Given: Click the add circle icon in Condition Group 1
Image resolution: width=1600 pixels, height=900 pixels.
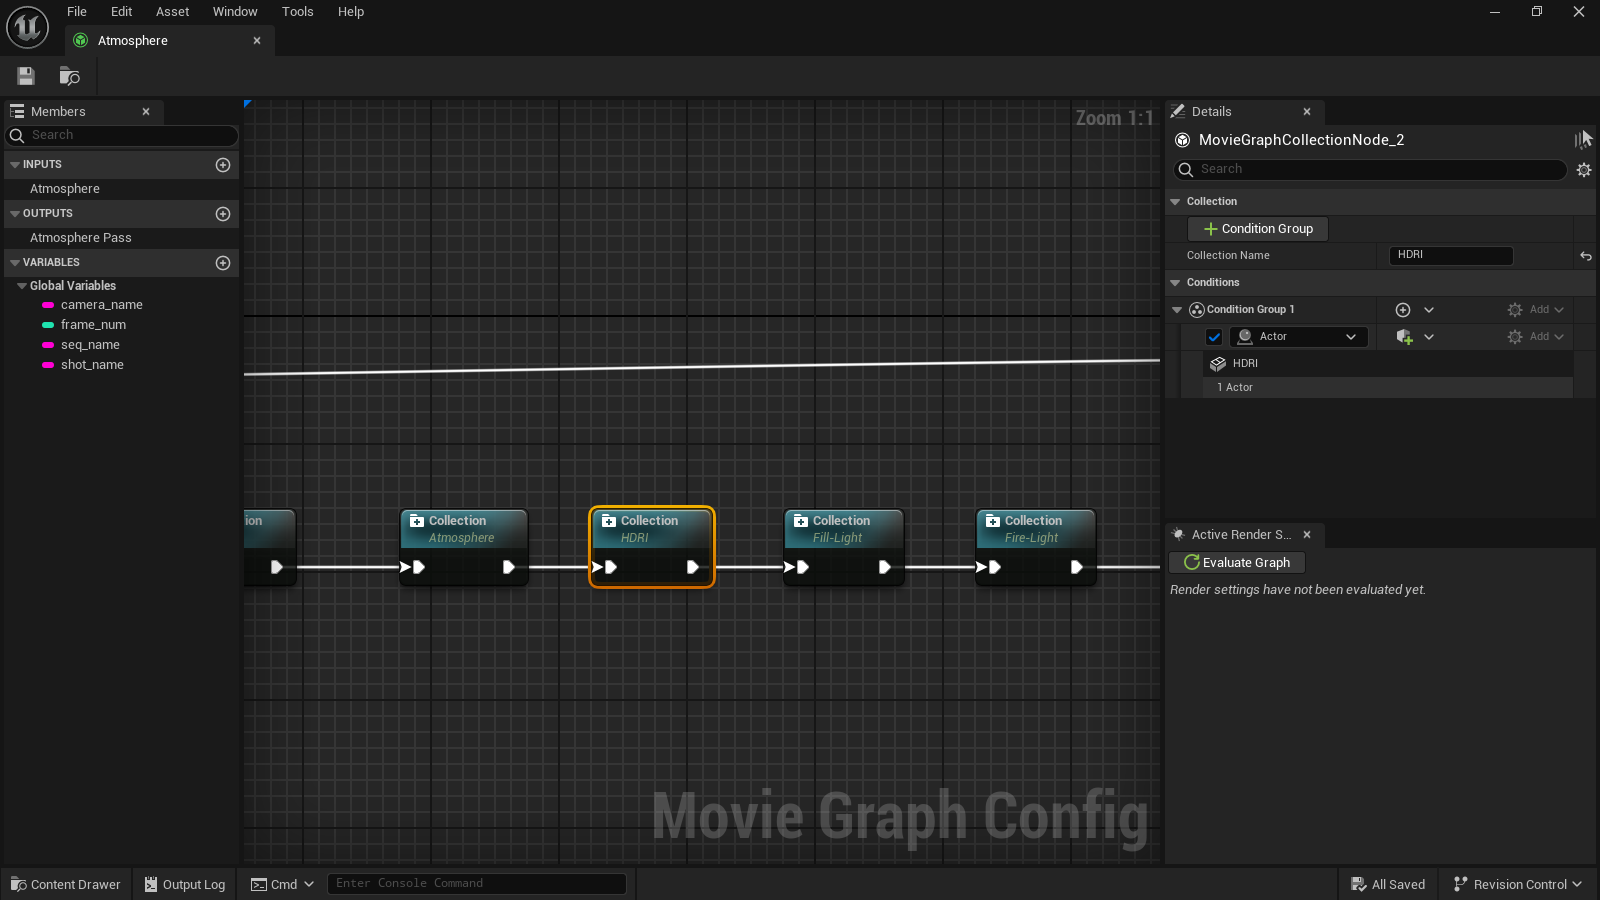Looking at the screenshot, I should pos(1403,310).
